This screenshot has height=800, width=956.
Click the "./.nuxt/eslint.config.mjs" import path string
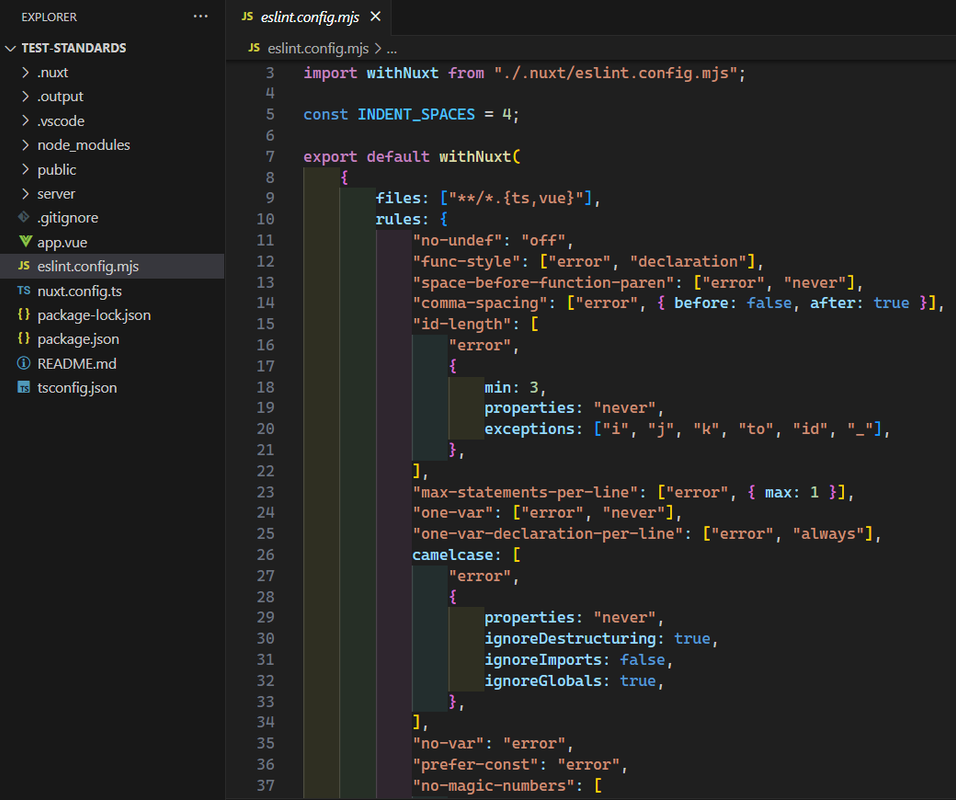[615, 73]
